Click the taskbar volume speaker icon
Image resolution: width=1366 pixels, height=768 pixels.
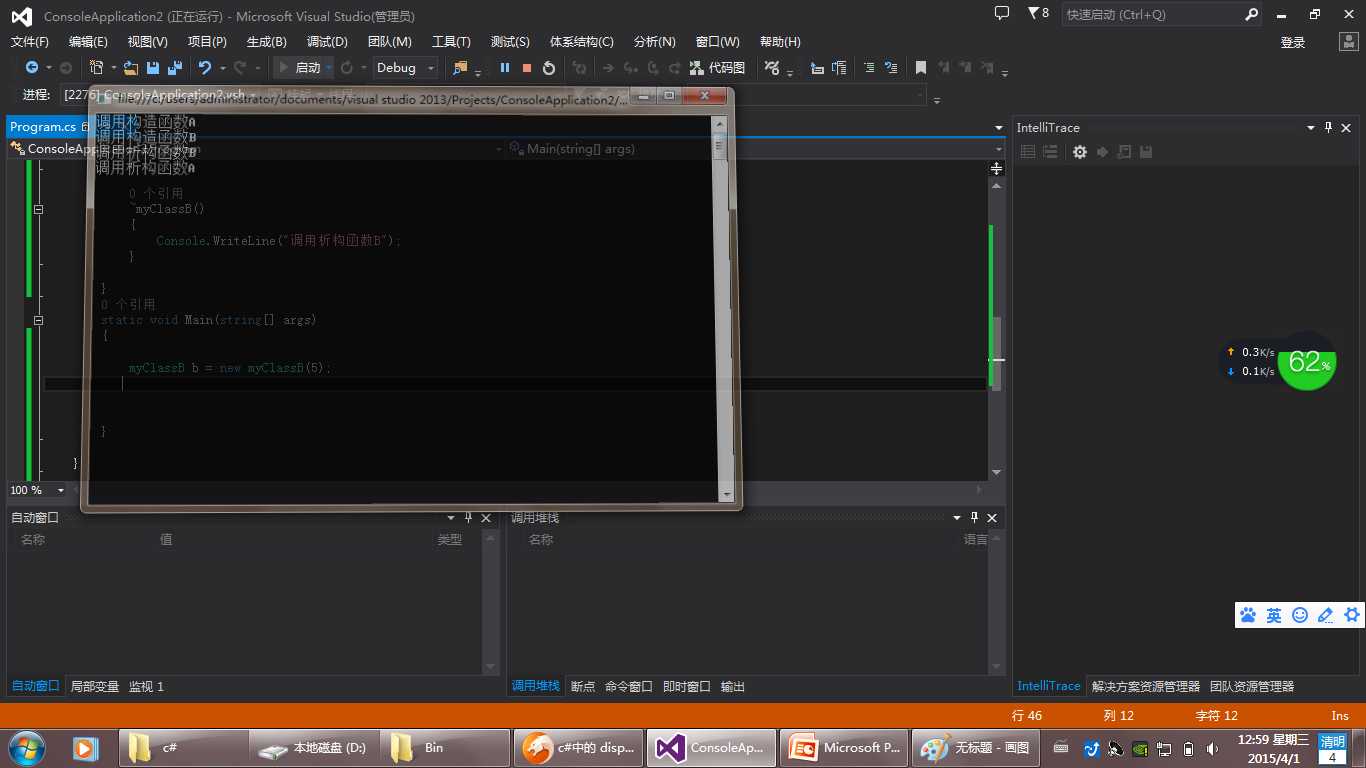pos(1213,748)
